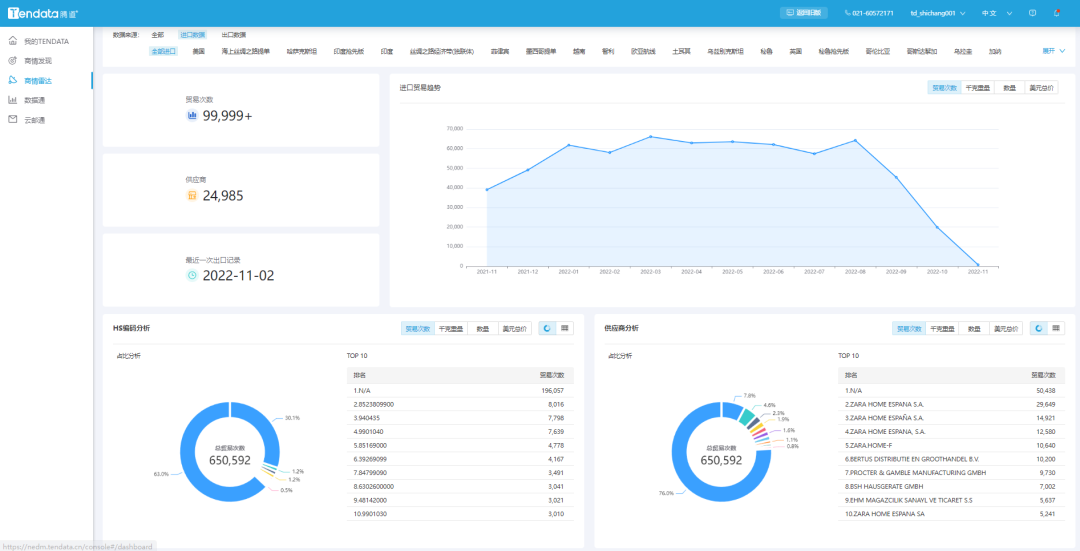The height and width of the screenshot is (551, 1080).
Task: Select 千克重量 in the HS编码分析 panel
Action: pyautogui.click(x=450, y=329)
